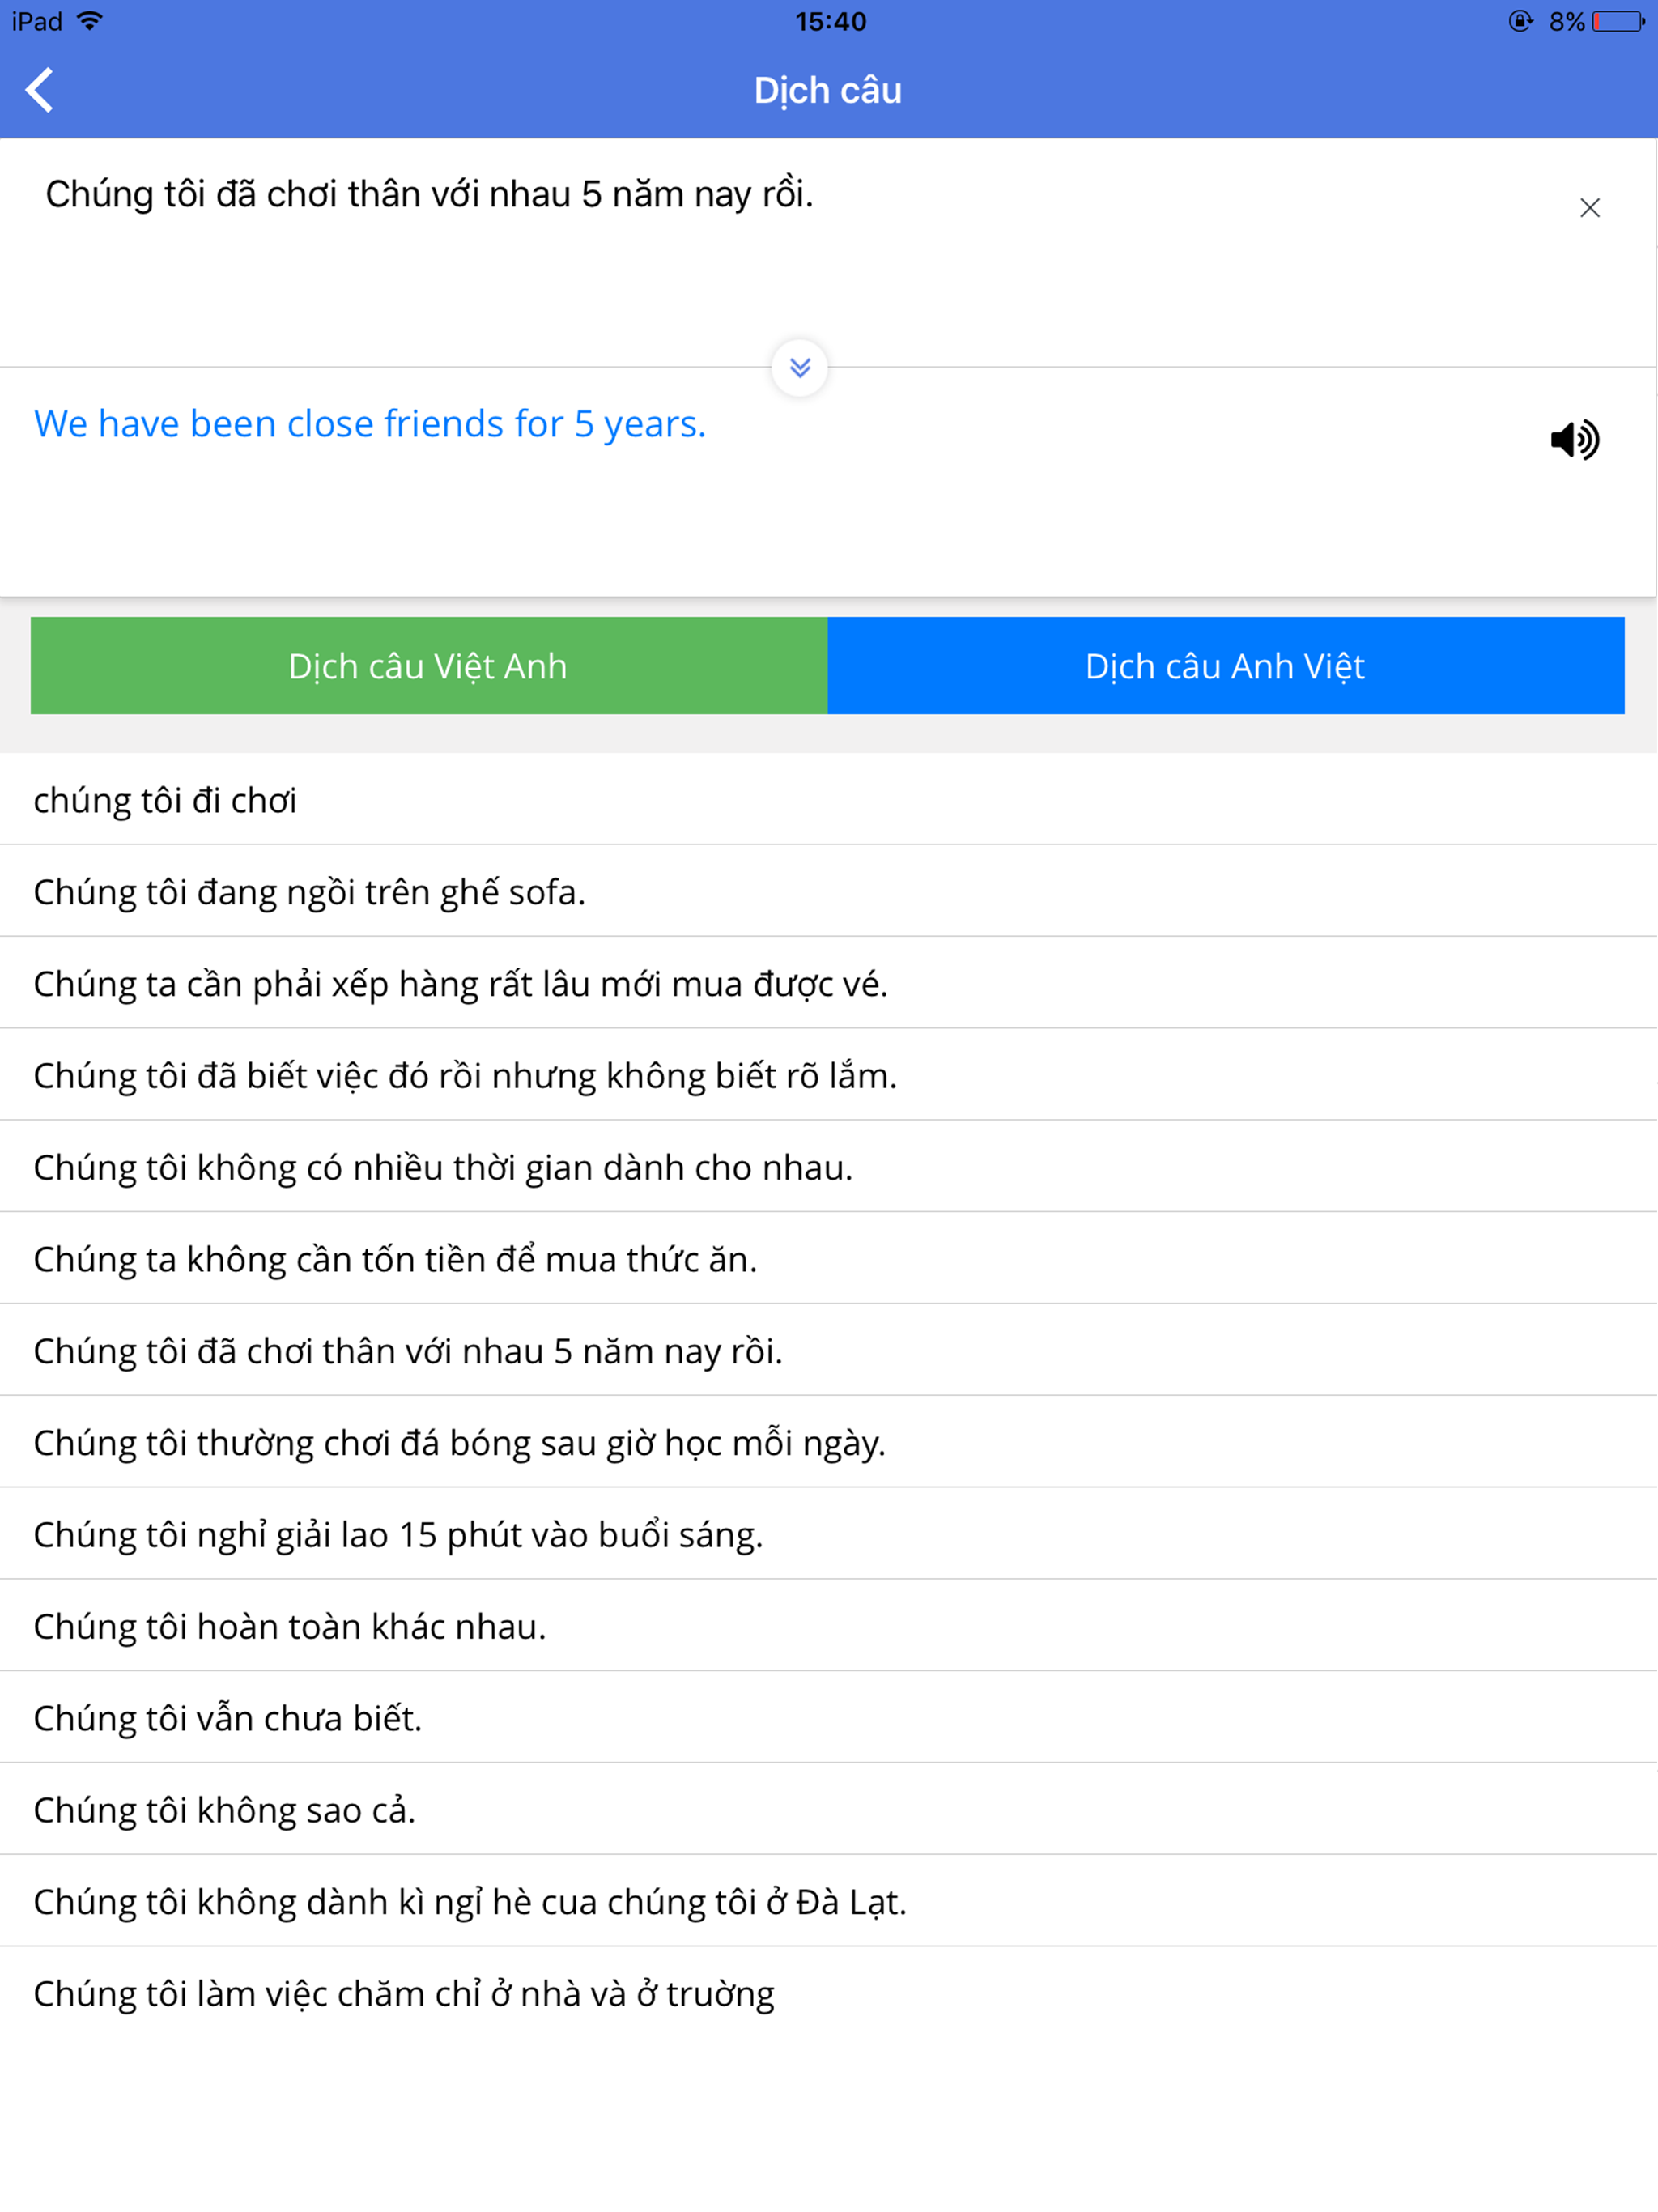Viewport: 1658px width, 2212px height.
Task: Choose 'Chúng tôi hoàn toàn khác nhau.'
Action: click(829, 1626)
